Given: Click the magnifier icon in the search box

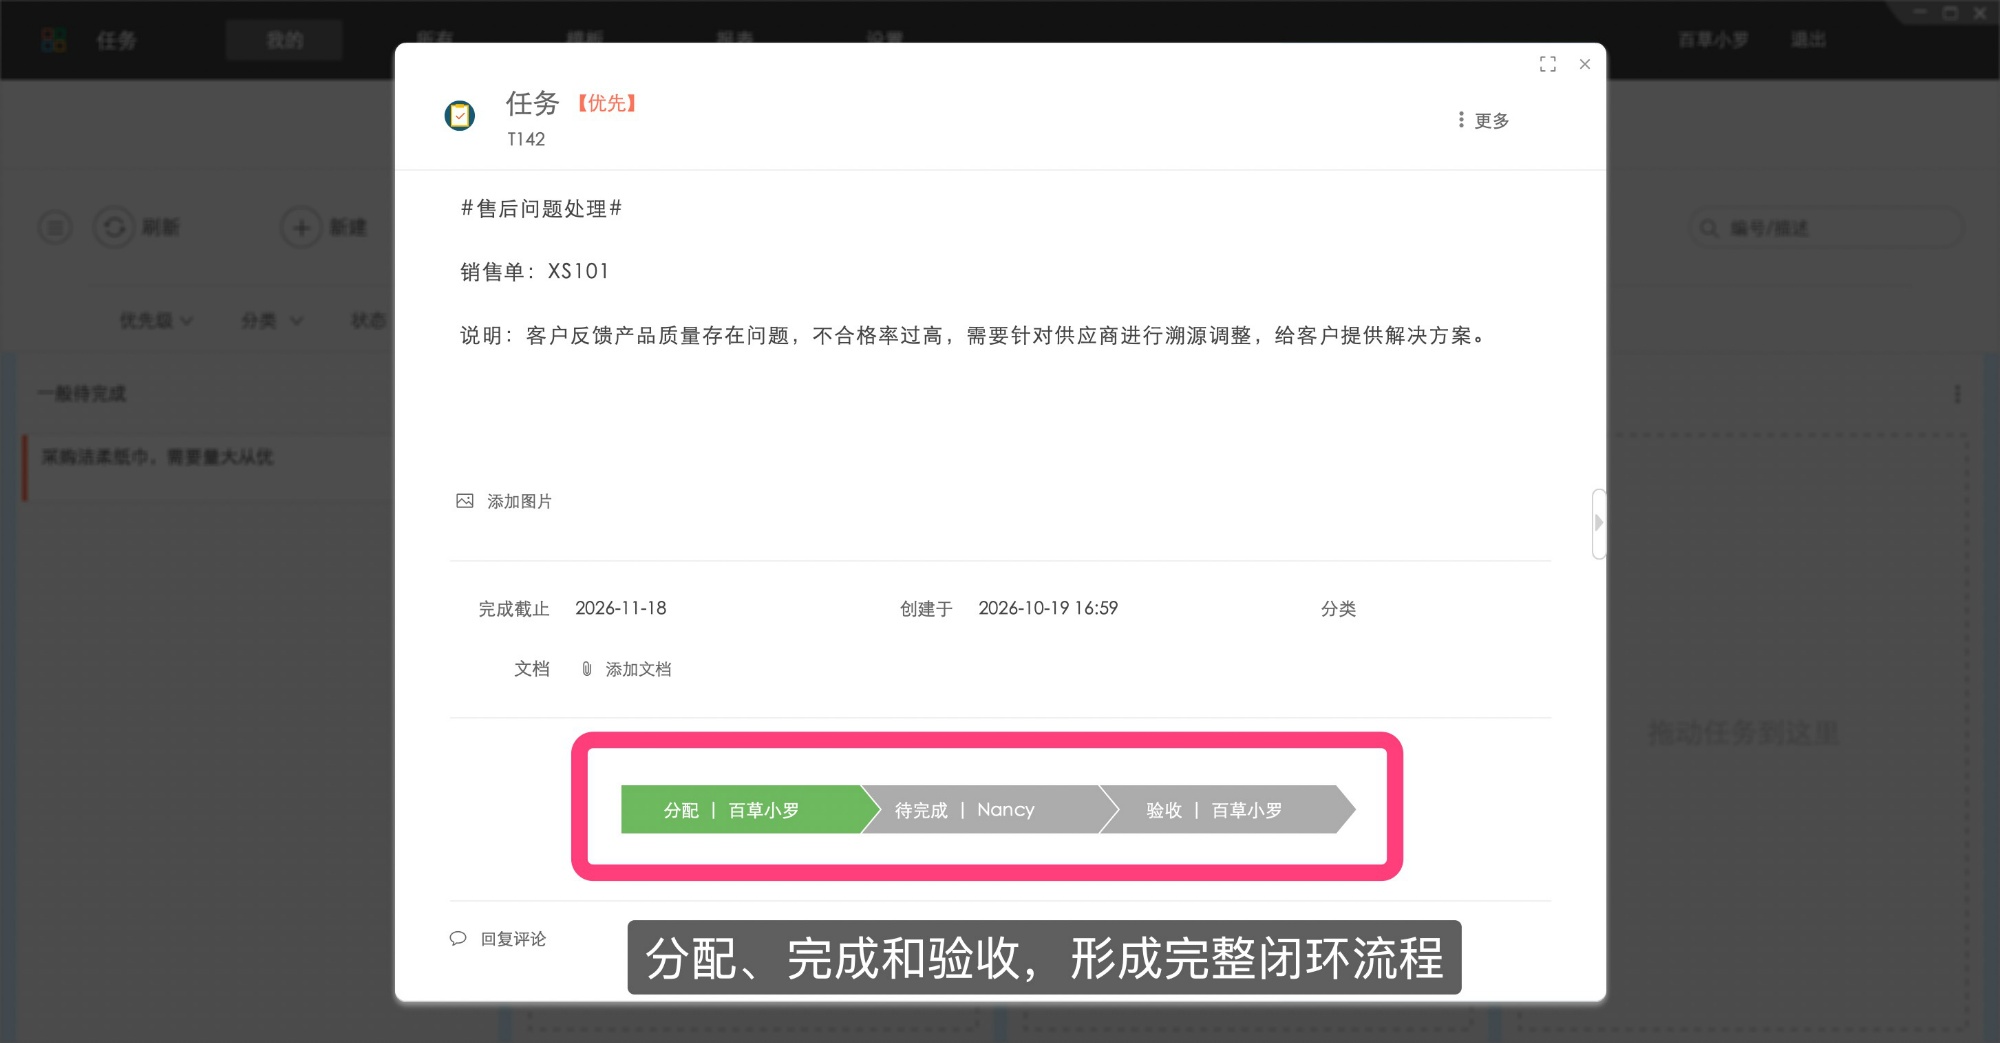Looking at the screenshot, I should tap(1709, 228).
